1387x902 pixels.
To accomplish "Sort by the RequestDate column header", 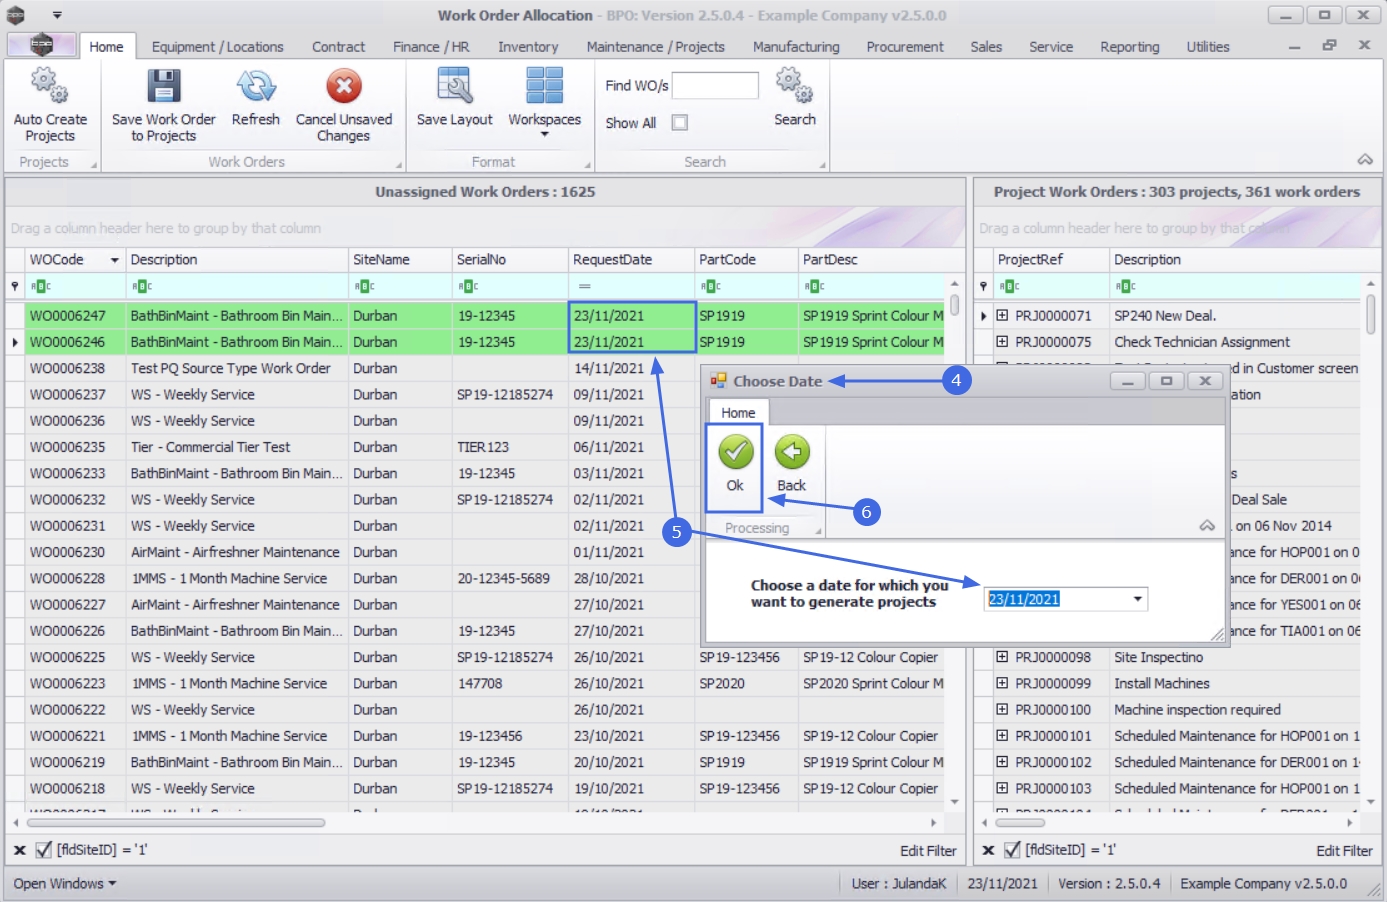I will tap(632, 260).
